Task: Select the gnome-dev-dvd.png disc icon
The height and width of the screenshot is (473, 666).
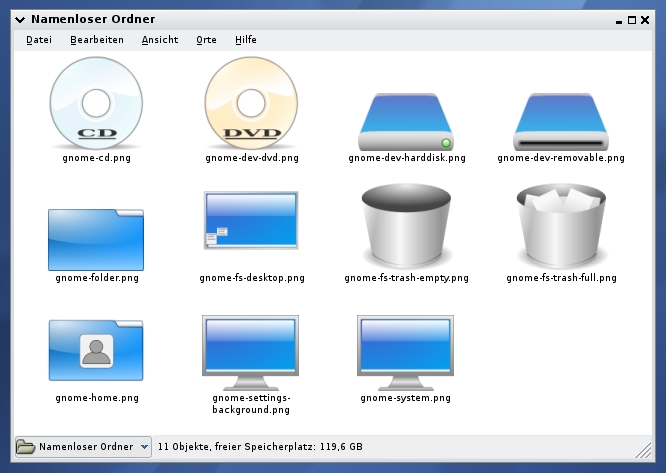Action: pyautogui.click(x=251, y=103)
